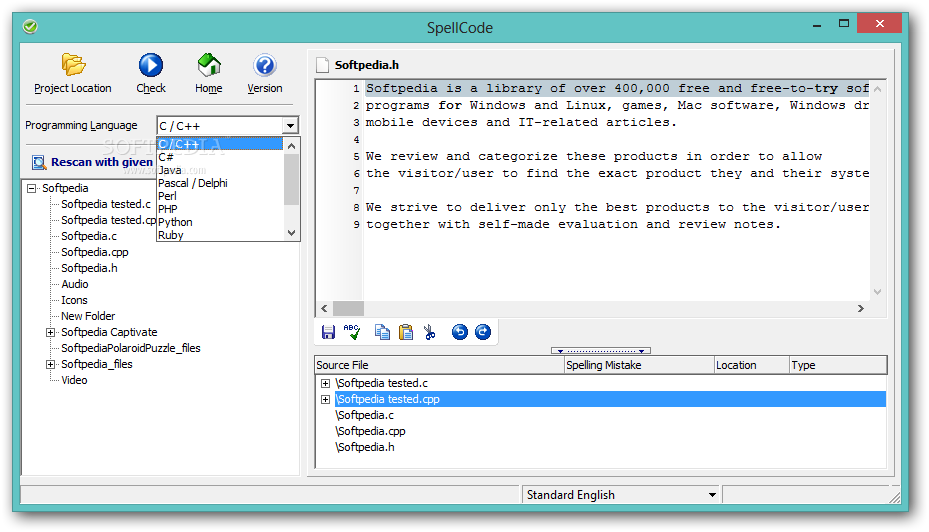
Task: Expand Softpedia tested.cpp results row
Action: [325, 399]
